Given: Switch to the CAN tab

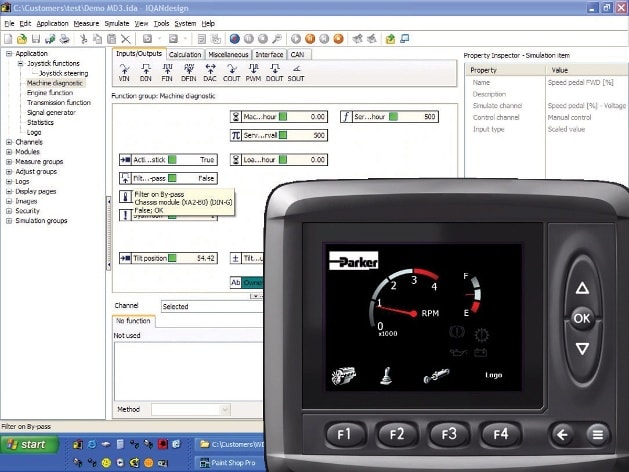Looking at the screenshot, I should pos(297,55).
